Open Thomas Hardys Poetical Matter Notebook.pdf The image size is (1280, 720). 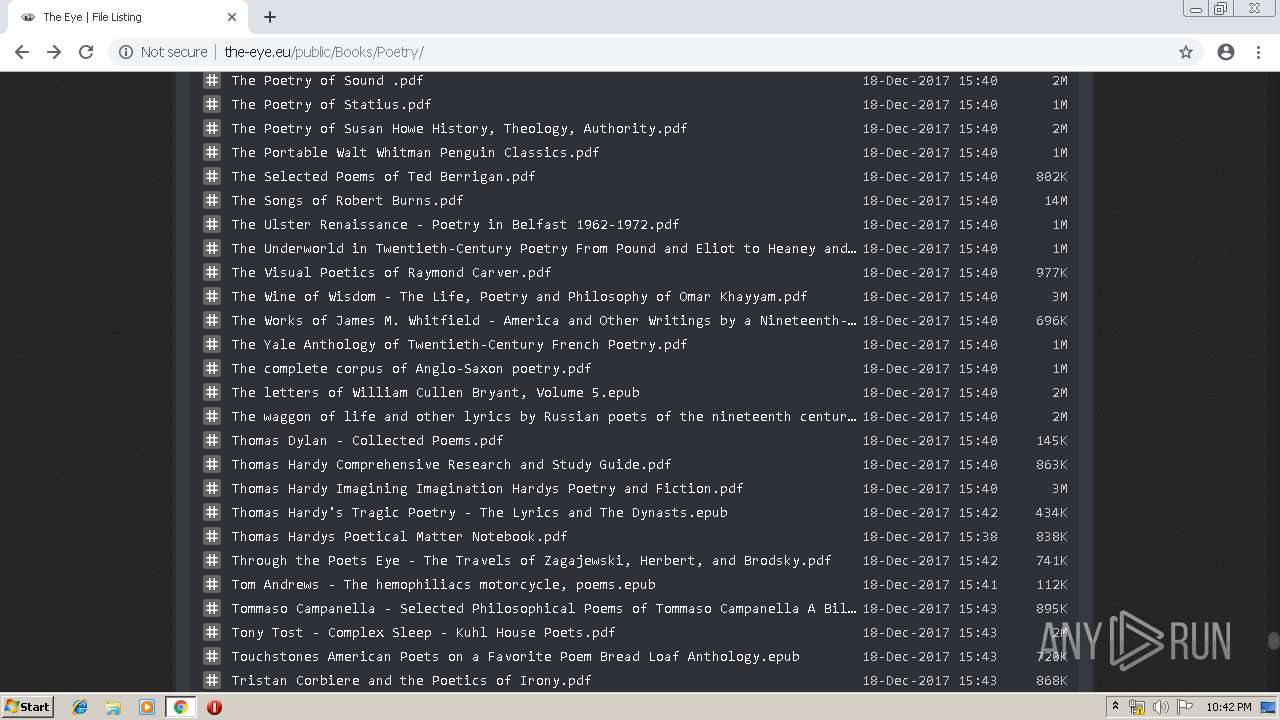[399, 536]
